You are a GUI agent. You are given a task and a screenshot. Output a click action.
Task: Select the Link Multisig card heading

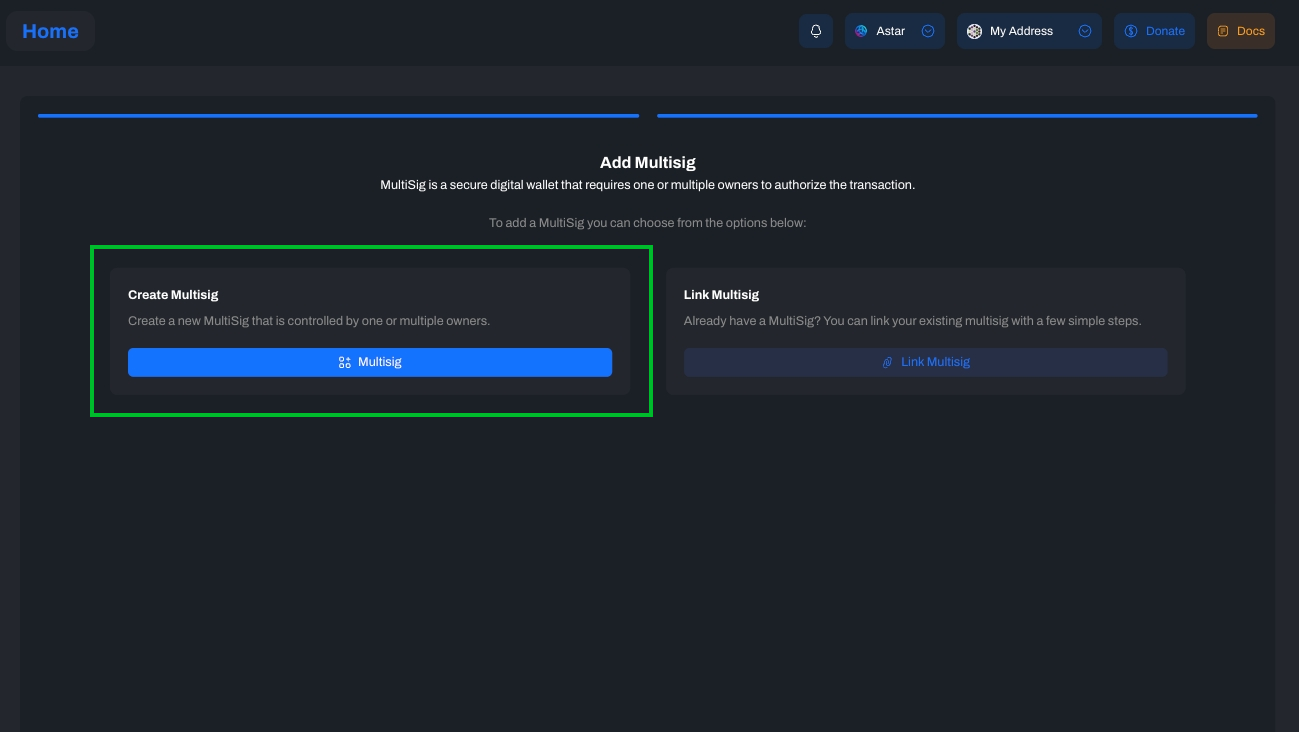click(721, 295)
